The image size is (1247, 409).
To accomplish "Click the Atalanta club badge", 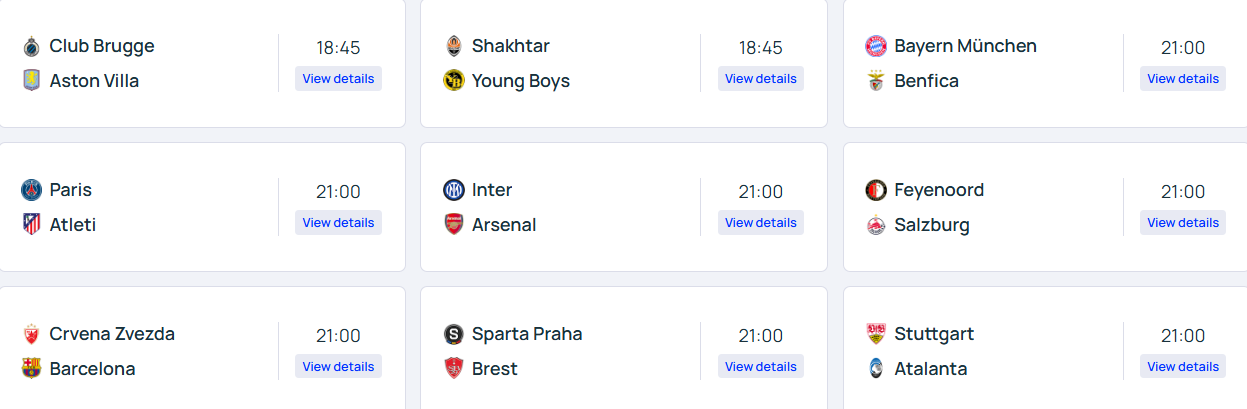I will click(876, 369).
